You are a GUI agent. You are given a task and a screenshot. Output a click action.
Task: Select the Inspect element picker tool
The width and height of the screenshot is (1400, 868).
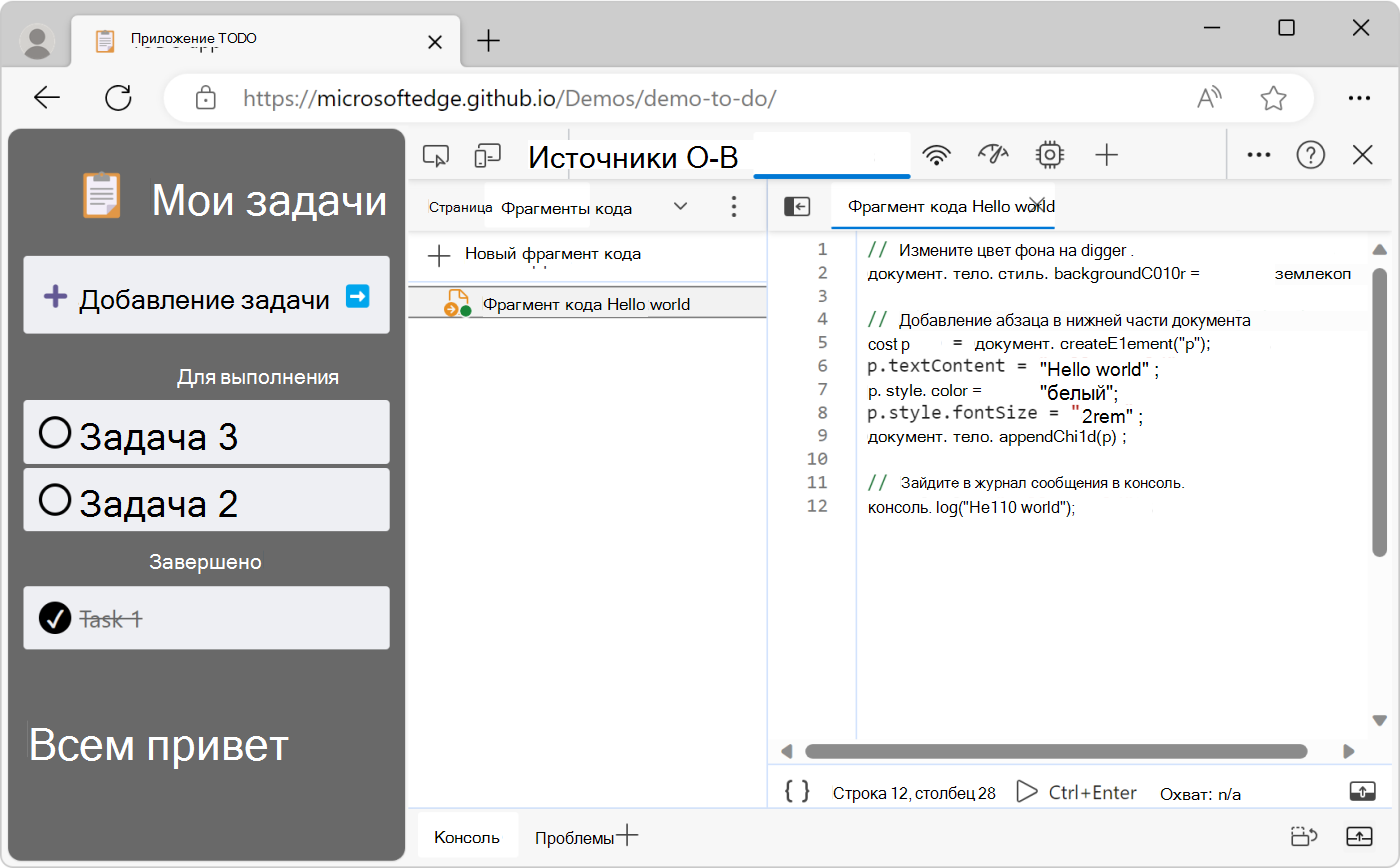[435, 155]
